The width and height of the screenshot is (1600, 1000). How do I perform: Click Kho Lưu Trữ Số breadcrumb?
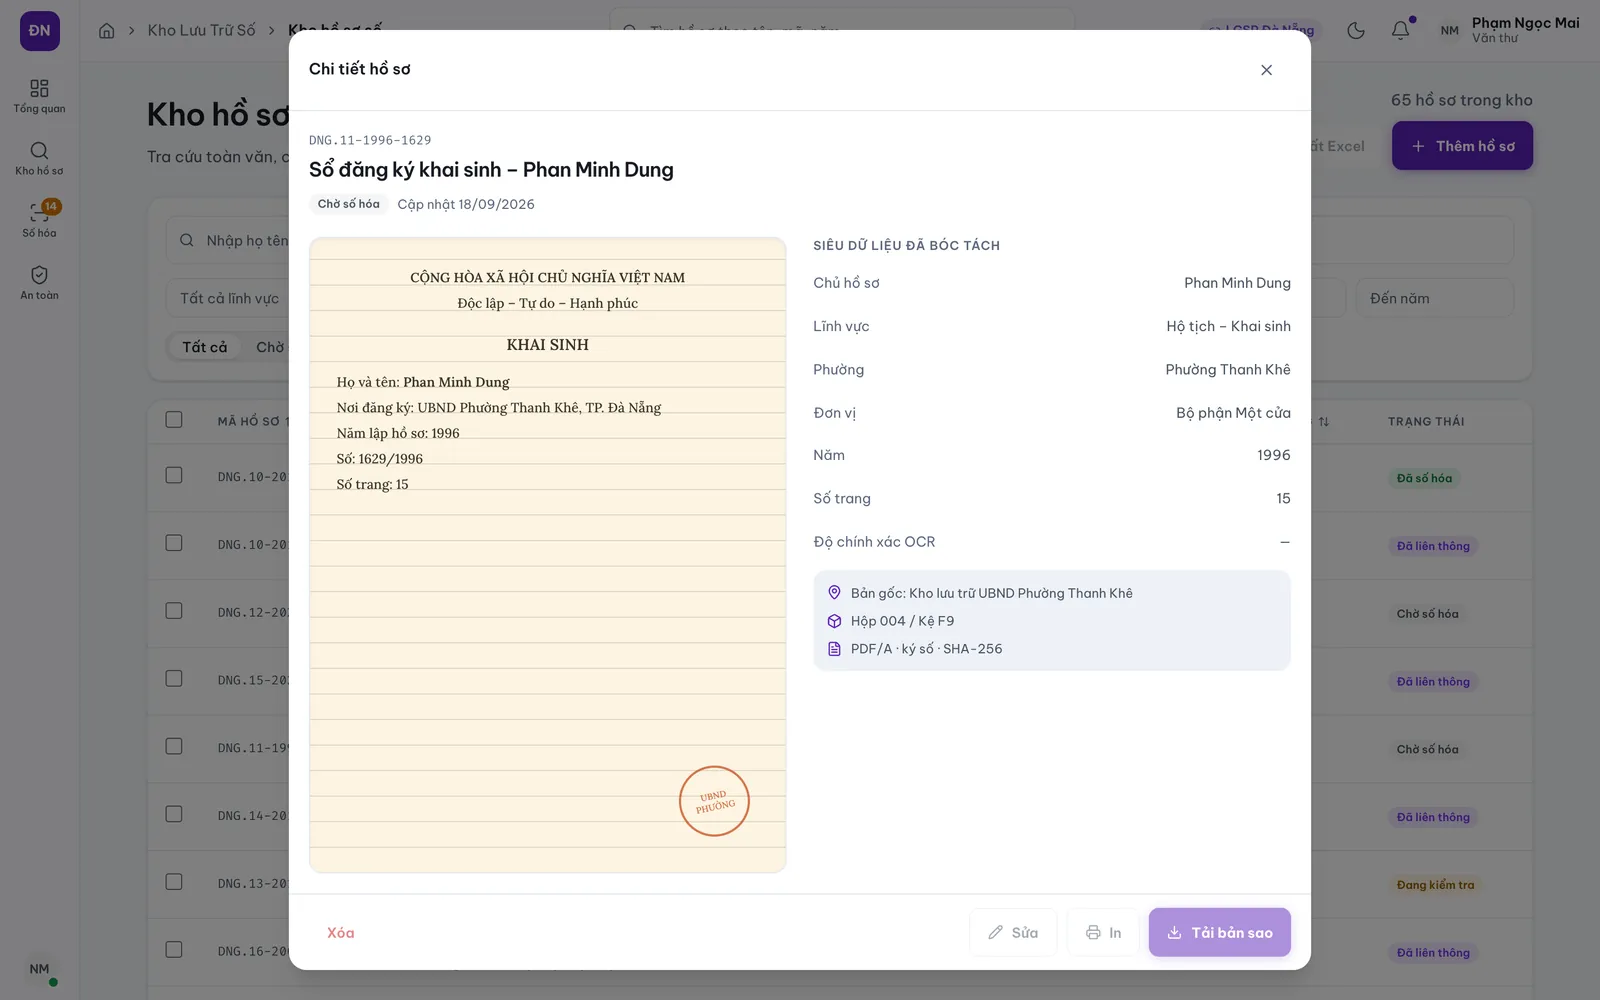coord(201,31)
